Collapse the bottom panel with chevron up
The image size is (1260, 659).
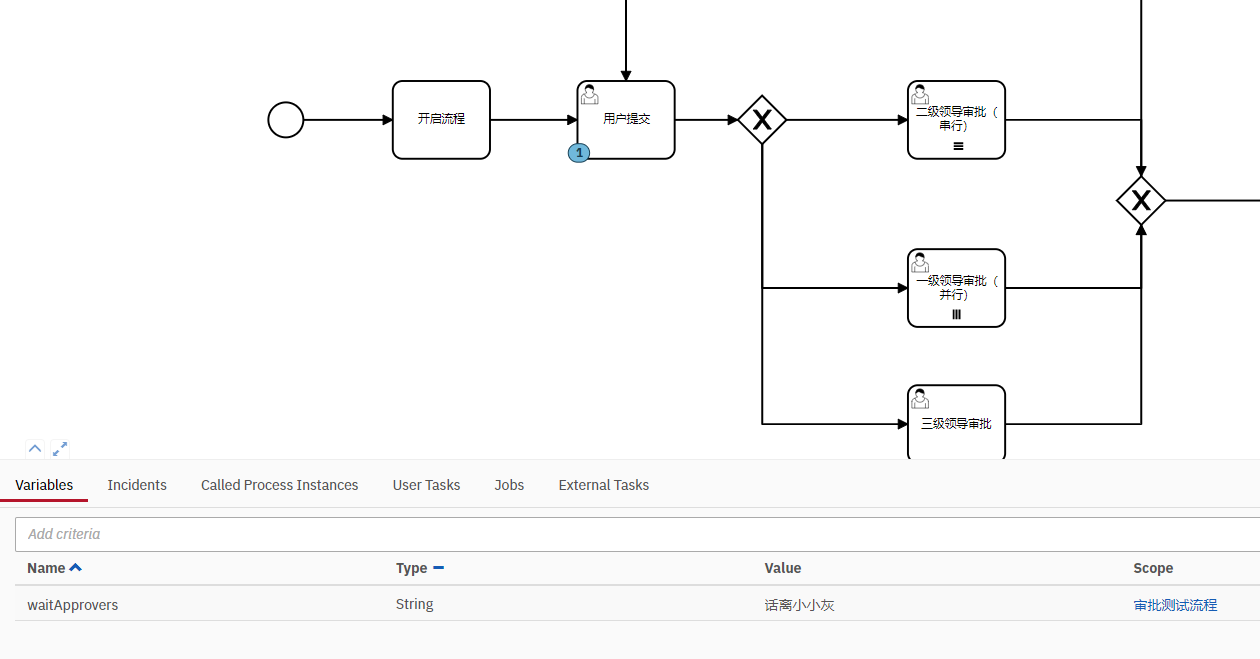point(35,449)
